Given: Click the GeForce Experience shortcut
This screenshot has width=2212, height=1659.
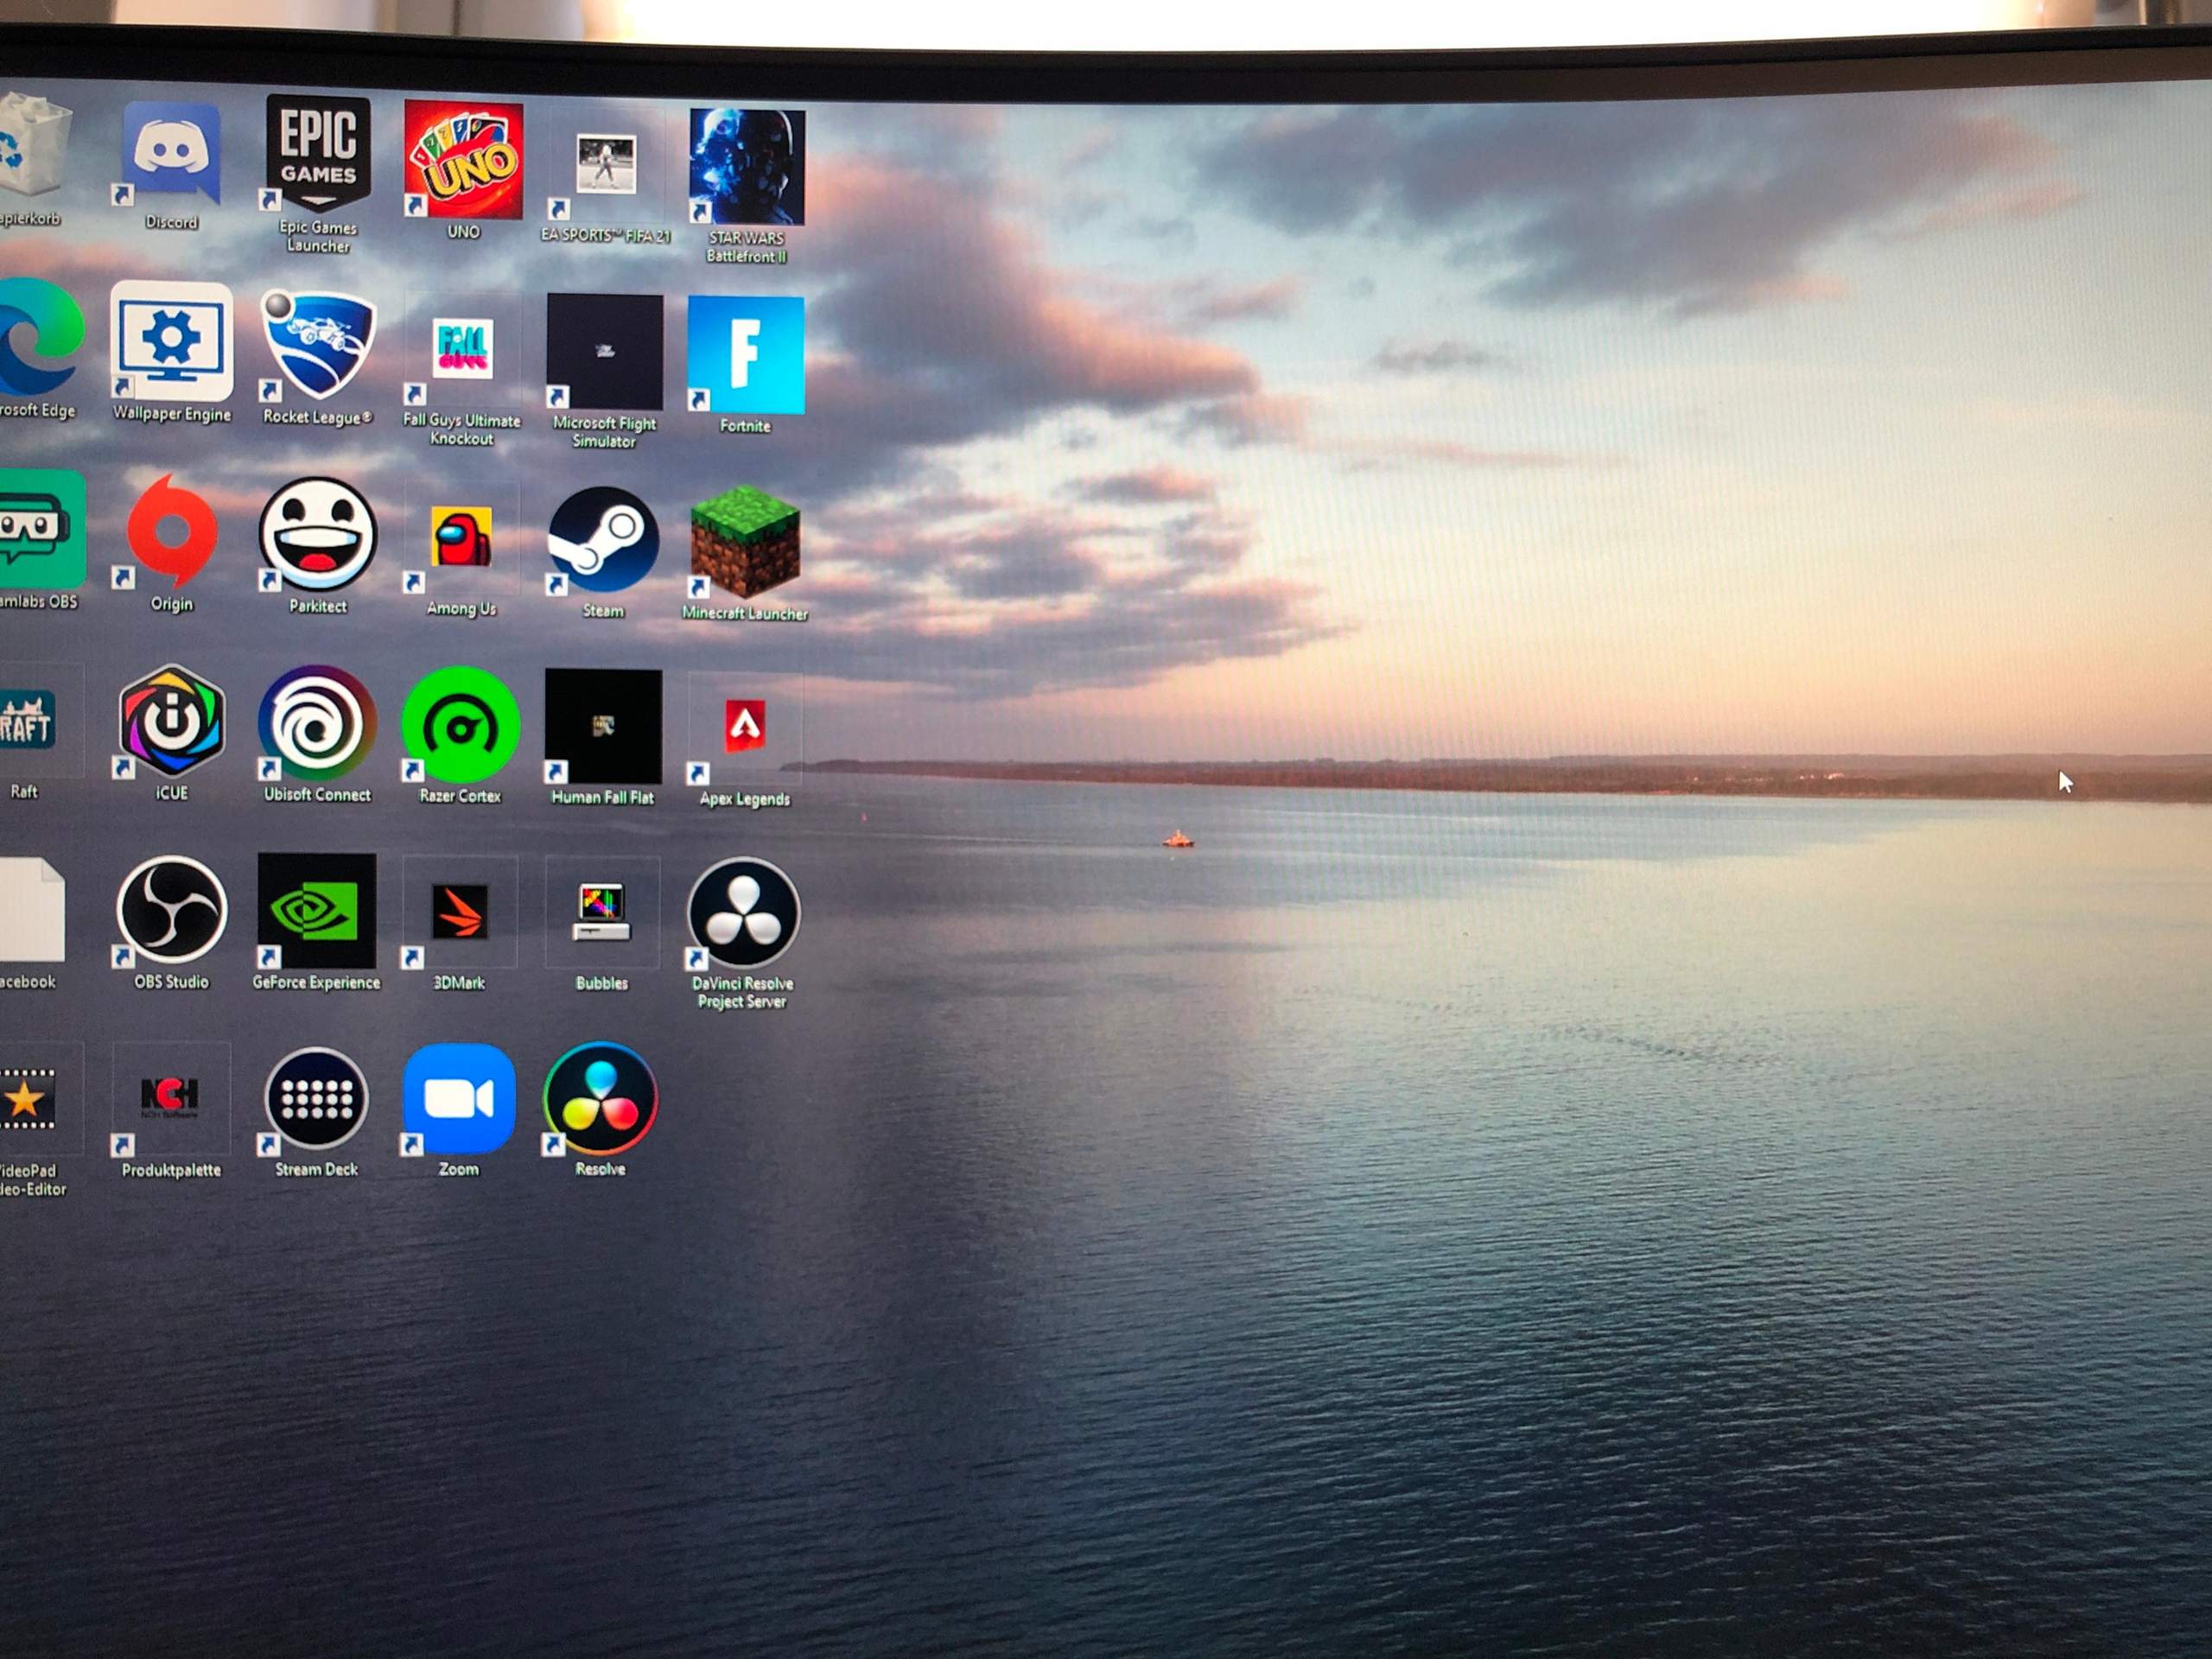Looking at the screenshot, I should tap(317, 911).
